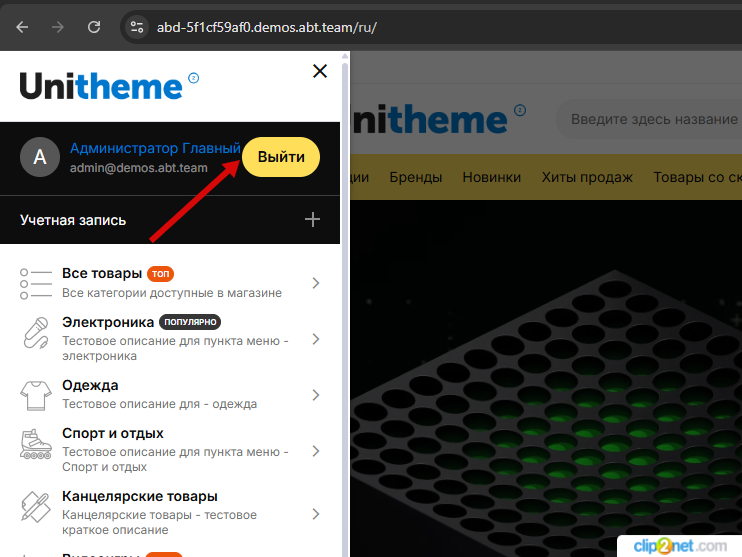742x557 pixels.
Task: Click the URL address bar text
Action: (x=266, y=27)
